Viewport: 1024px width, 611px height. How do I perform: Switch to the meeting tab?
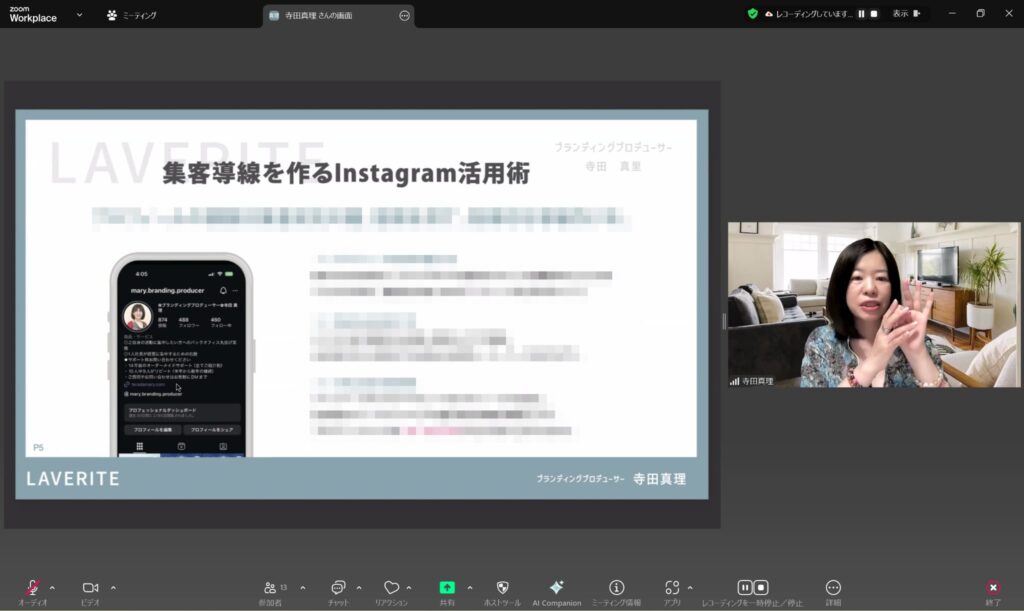tap(132, 15)
